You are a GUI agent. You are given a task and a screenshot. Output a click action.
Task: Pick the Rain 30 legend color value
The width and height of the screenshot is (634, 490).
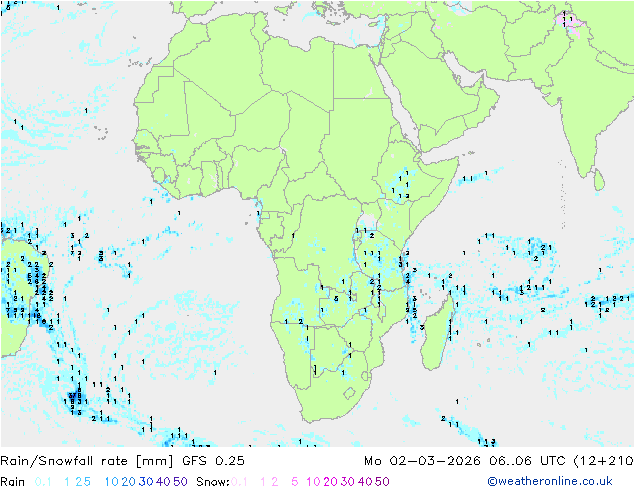[x=146, y=482]
